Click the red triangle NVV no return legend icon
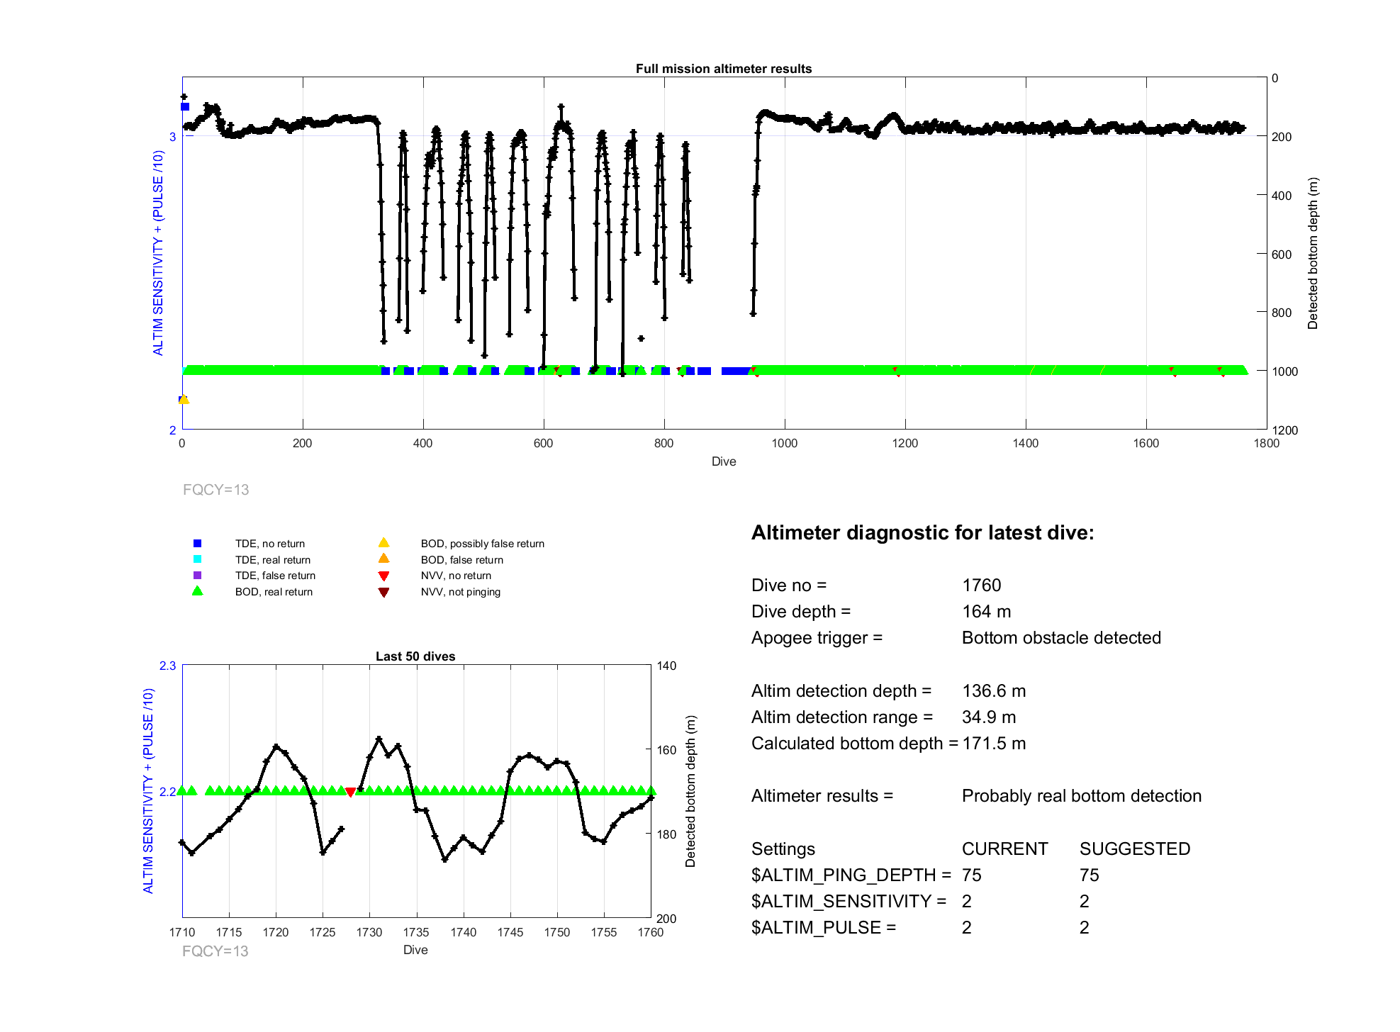The height and width of the screenshot is (1032, 1400). (383, 576)
